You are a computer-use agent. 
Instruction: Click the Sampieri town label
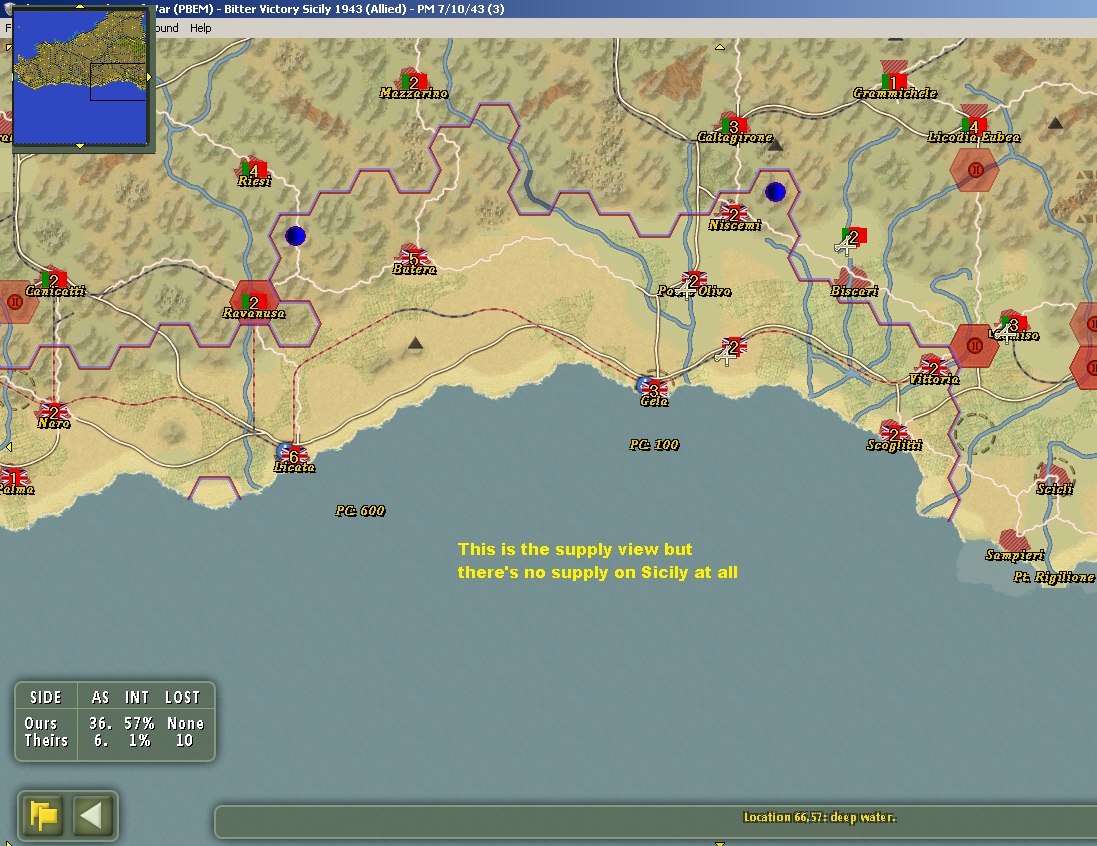click(x=1014, y=555)
